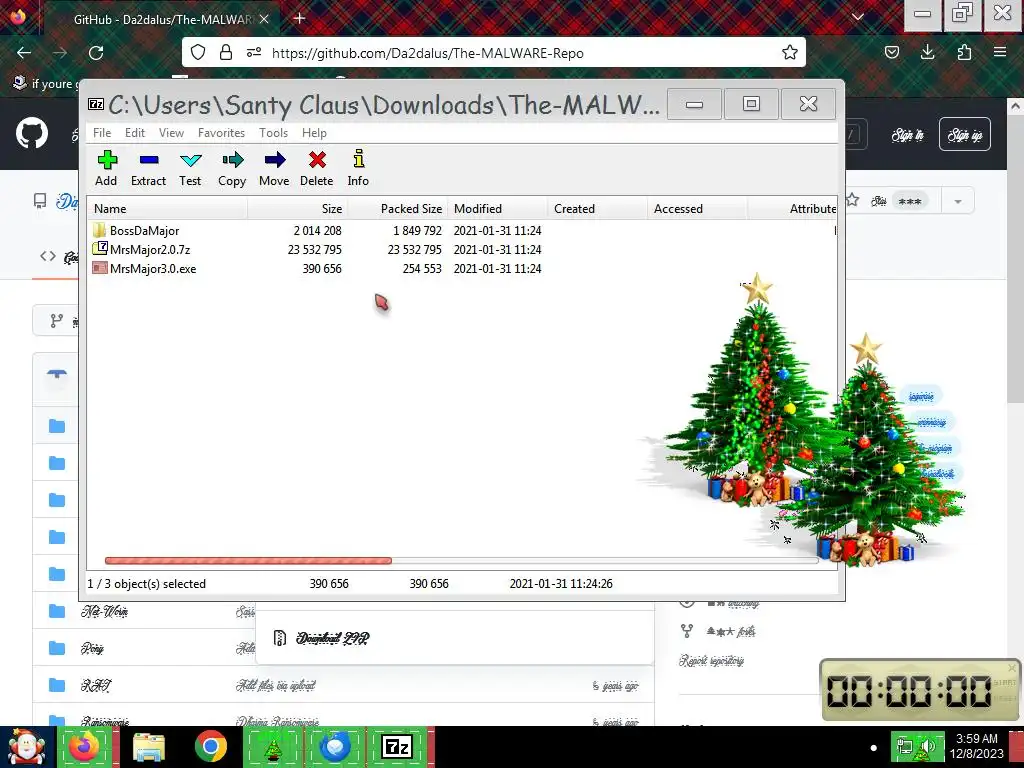Click the 7z icon in the title bar

tap(96, 104)
